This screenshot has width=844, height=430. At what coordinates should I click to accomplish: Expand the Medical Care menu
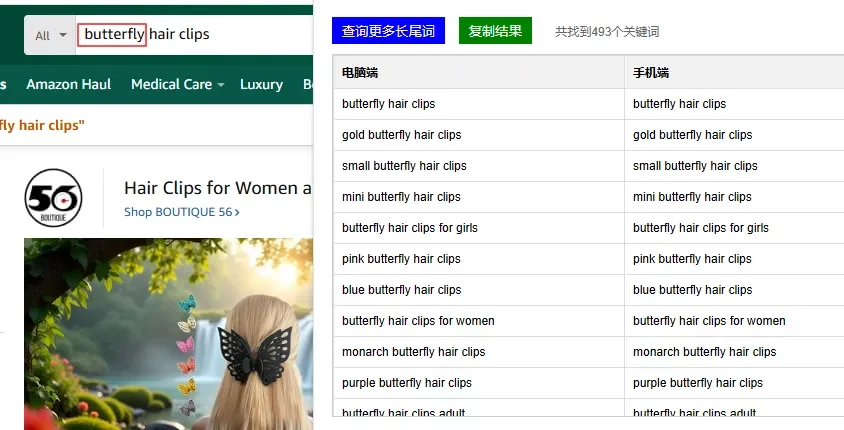(x=177, y=84)
